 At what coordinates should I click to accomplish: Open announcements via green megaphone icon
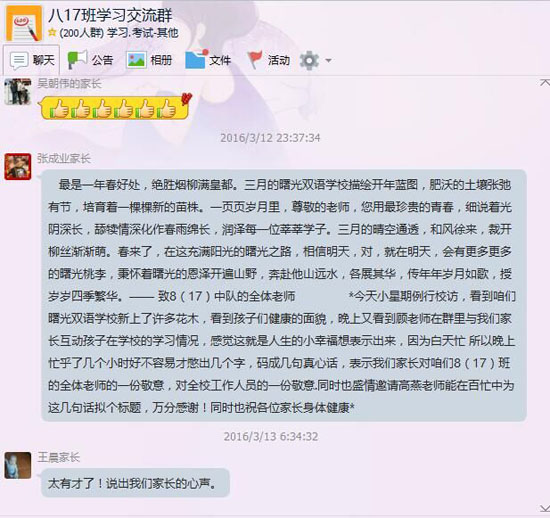77,59
